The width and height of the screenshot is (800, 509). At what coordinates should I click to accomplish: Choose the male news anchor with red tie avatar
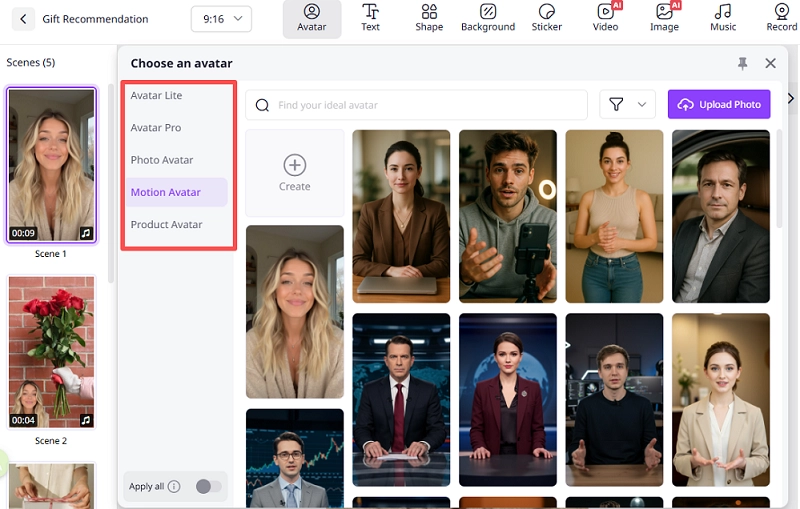(x=401, y=400)
